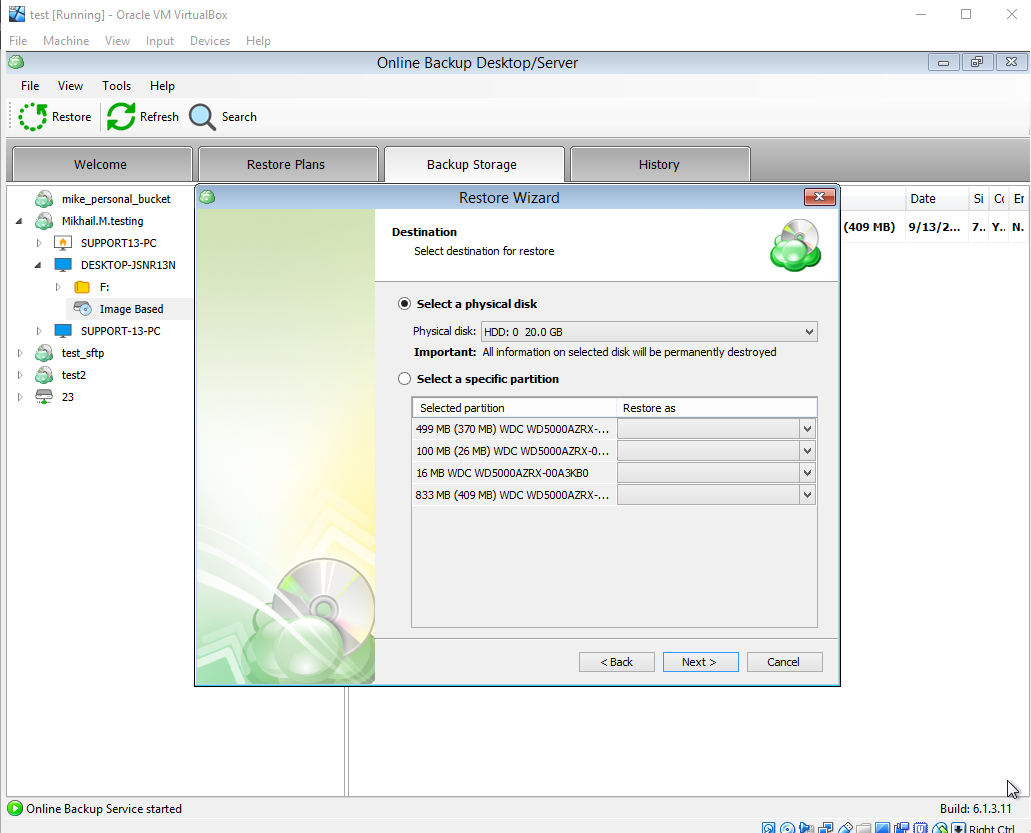Select the 499 MB (370 MB) partition row

514,429
